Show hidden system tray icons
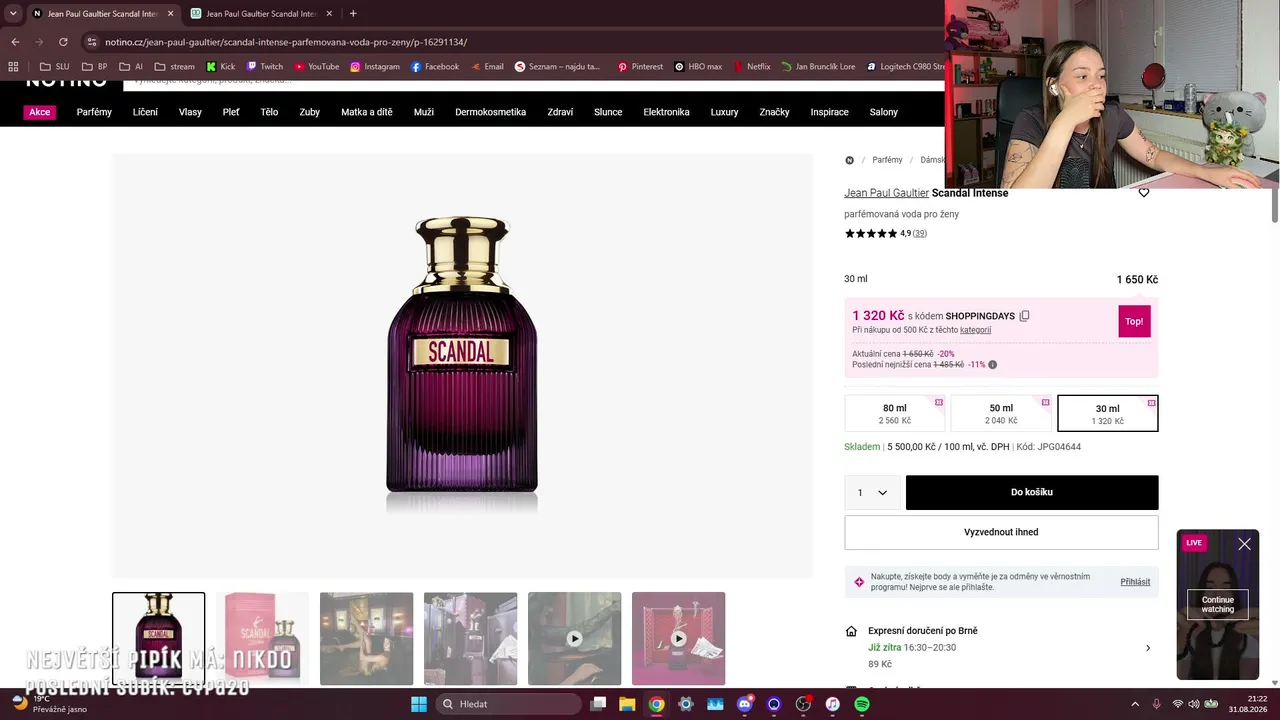 pyautogui.click(x=1134, y=704)
